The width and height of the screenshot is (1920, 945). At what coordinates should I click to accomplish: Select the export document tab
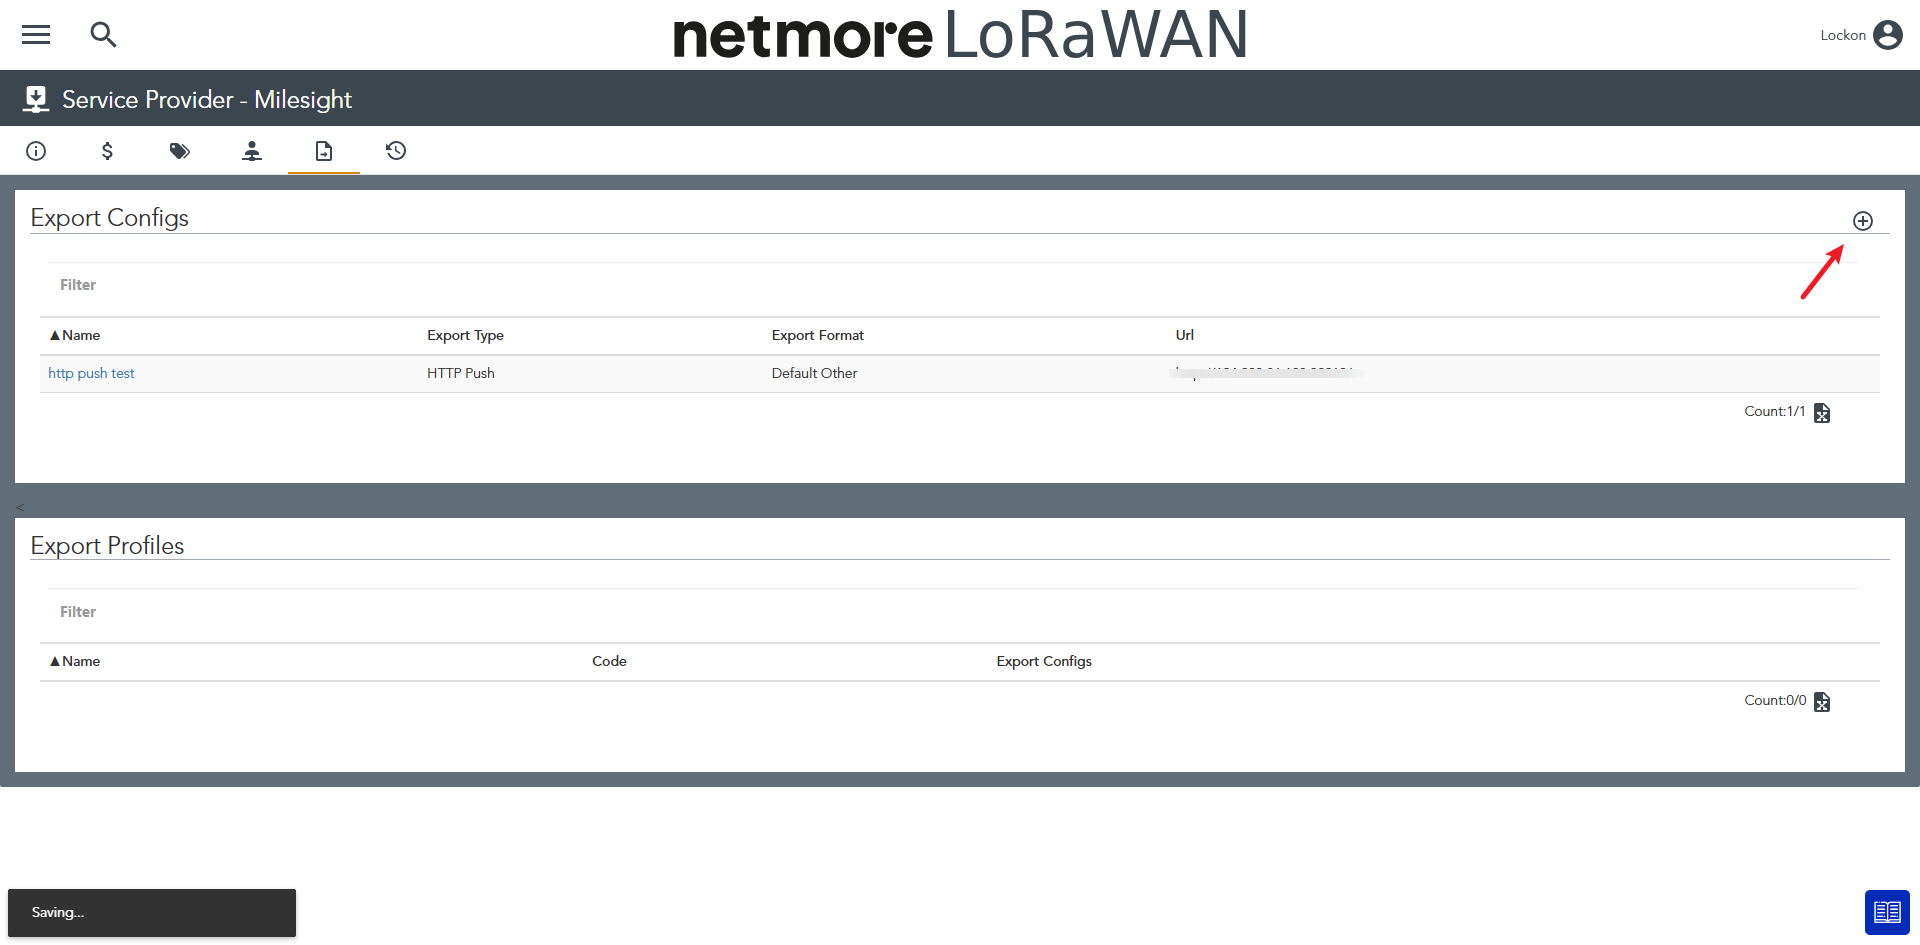pyautogui.click(x=324, y=151)
